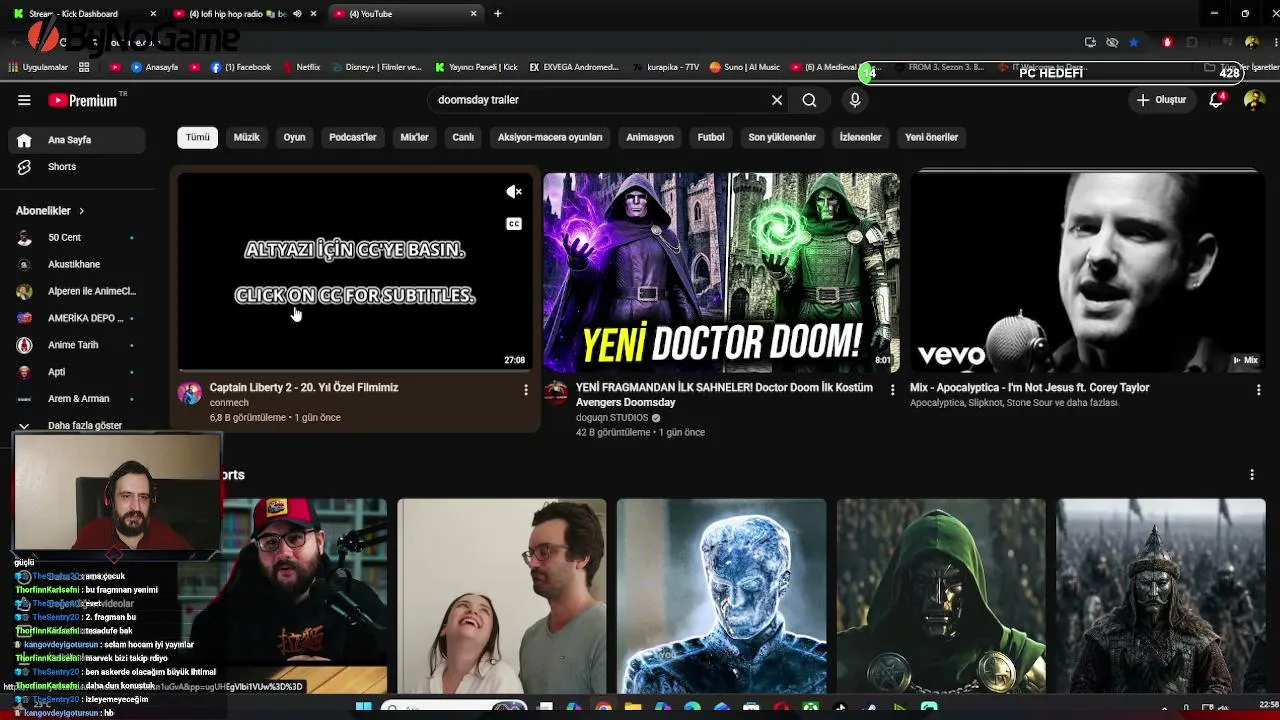Close the lofi hip hop radio tab
The width and height of the screenshot is (1280, 720).
click(313, 14)
